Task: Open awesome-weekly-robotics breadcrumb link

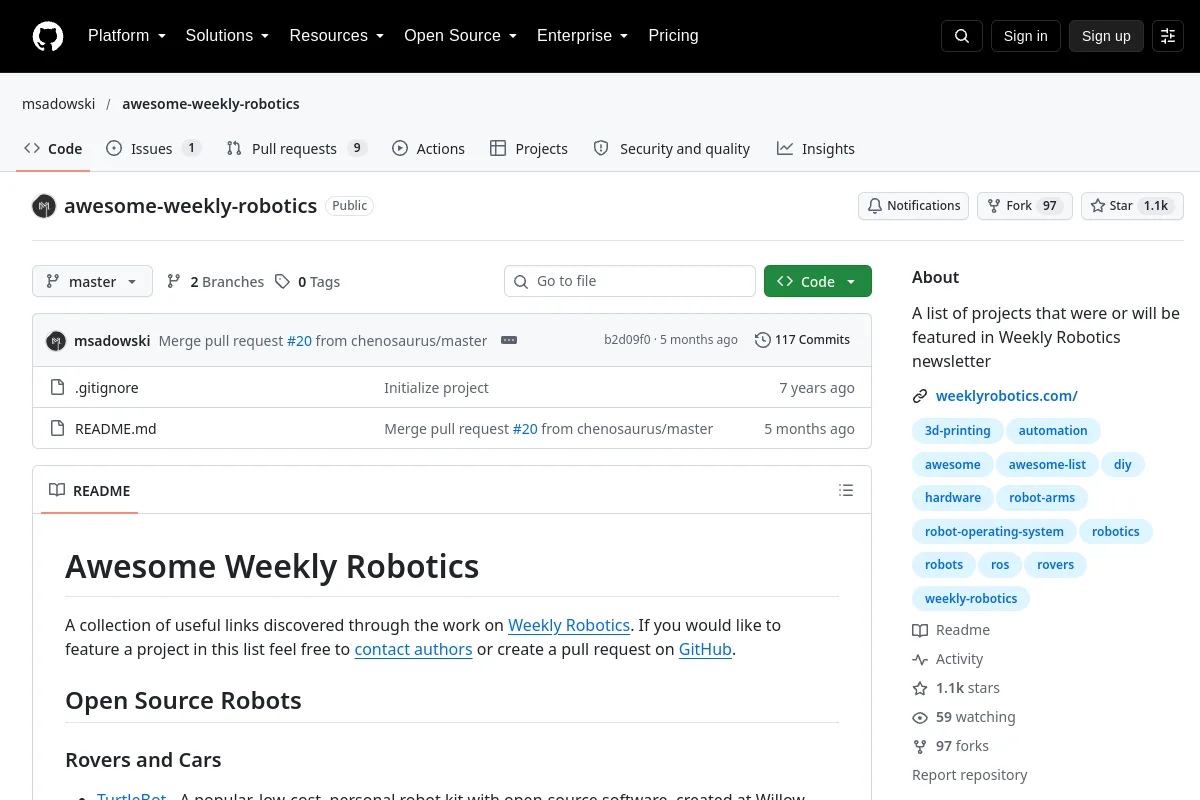Action: [211, 104]
